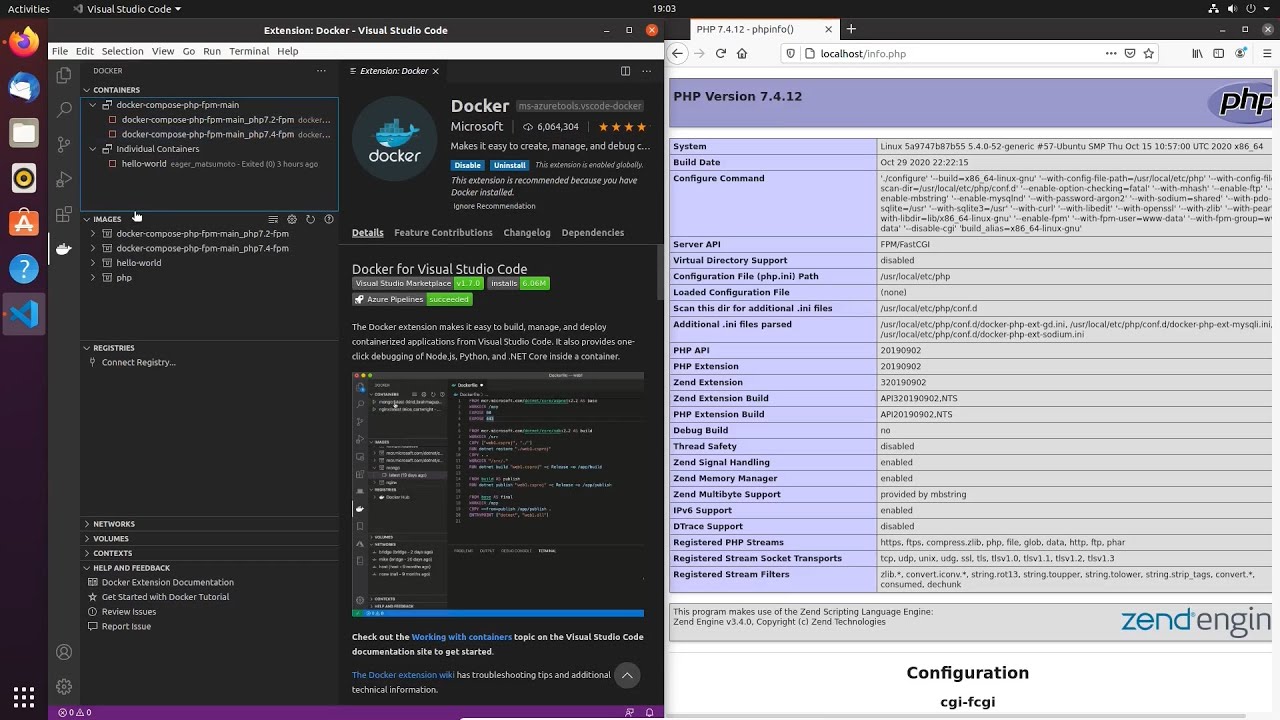This screenshot has height=720, width=1280.
Task: Click Ignore Recommendation
Action: [494, 206]
